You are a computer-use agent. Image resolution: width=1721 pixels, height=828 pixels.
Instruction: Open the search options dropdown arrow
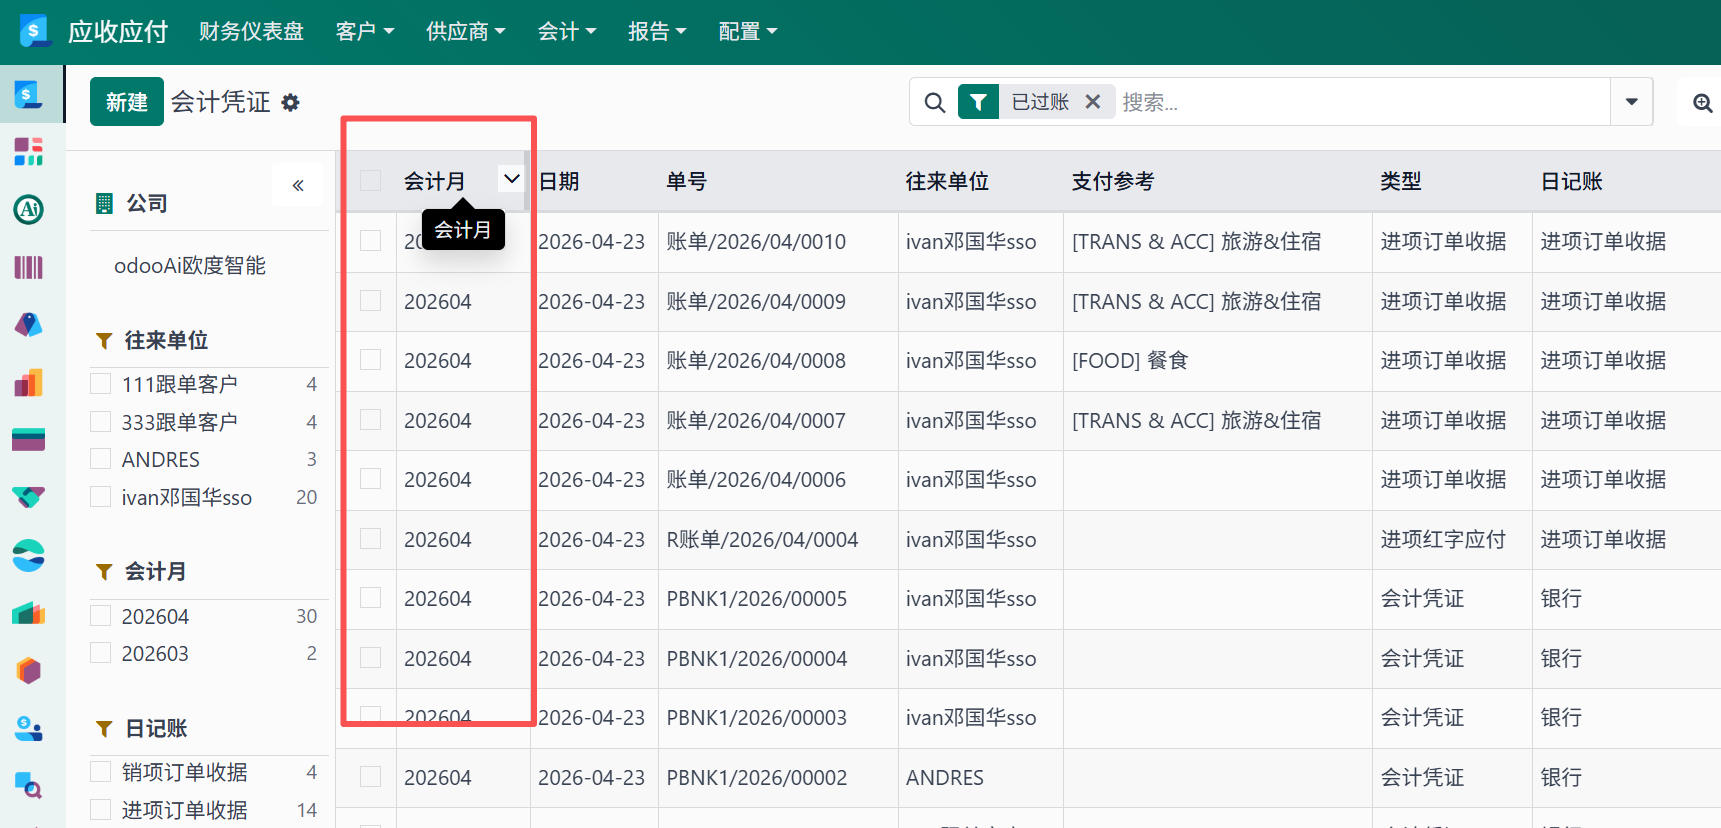click(1631, 102)
